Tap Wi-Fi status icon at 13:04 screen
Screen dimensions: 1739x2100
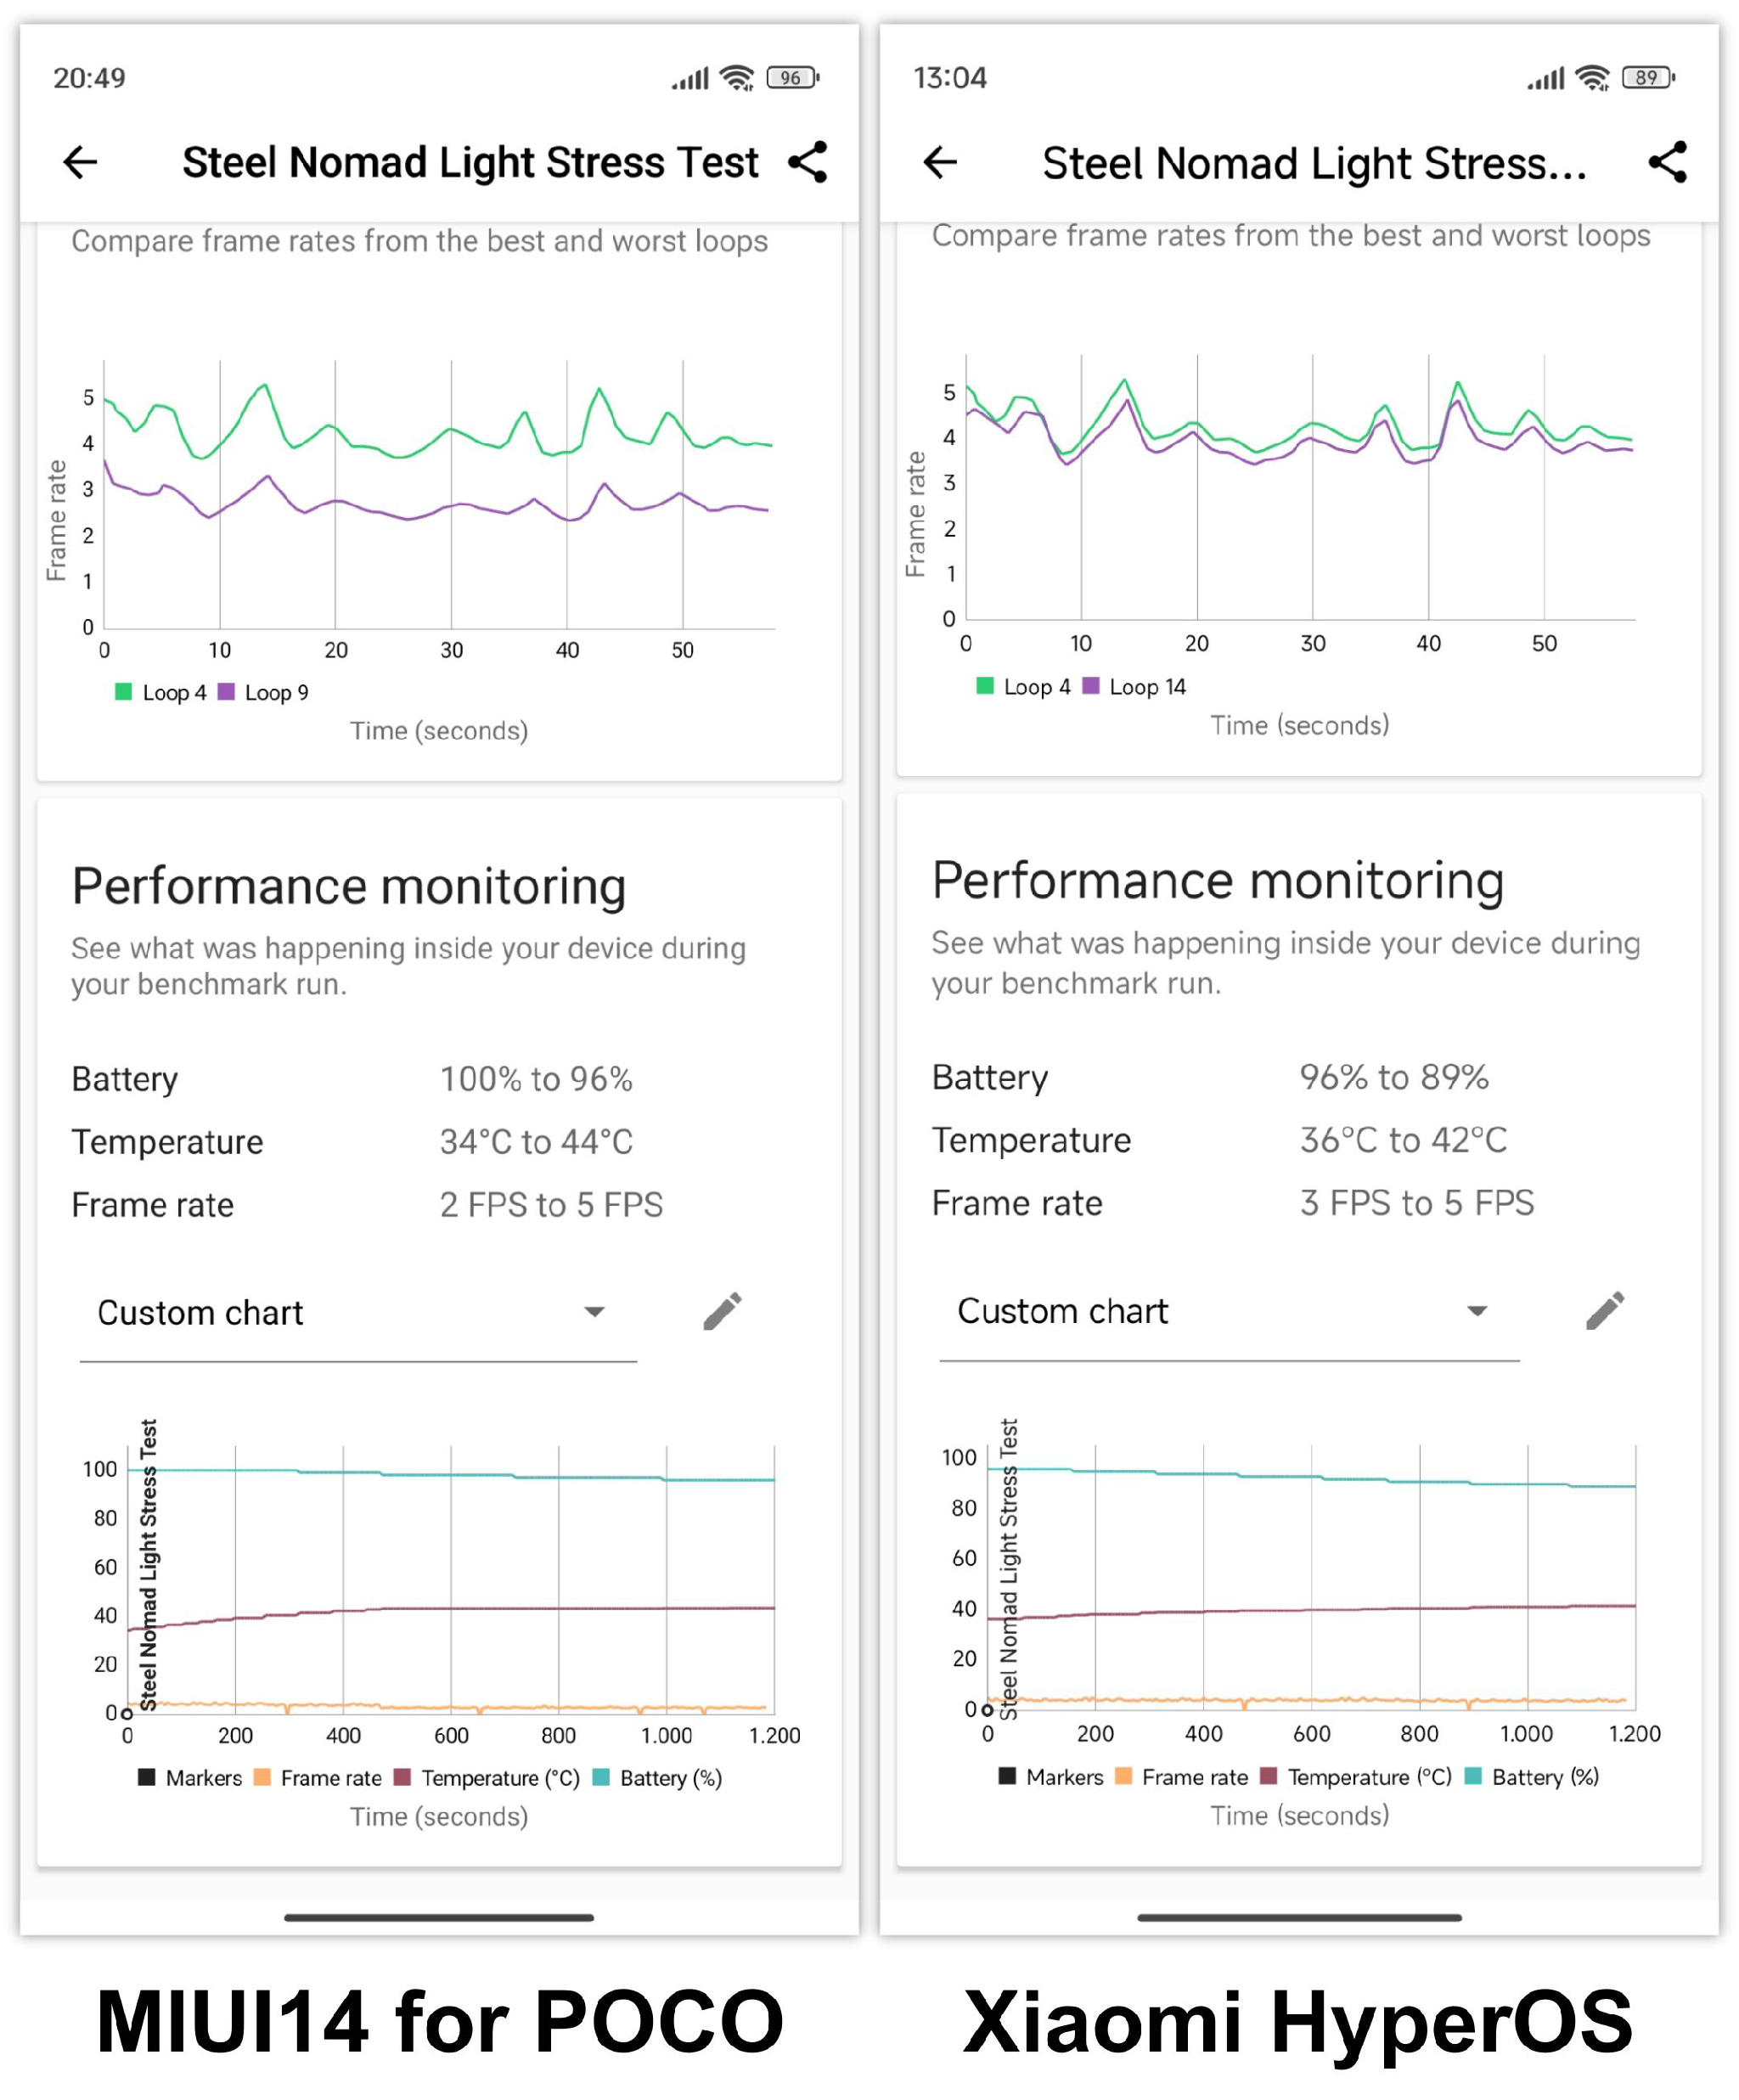[1593, 77]
